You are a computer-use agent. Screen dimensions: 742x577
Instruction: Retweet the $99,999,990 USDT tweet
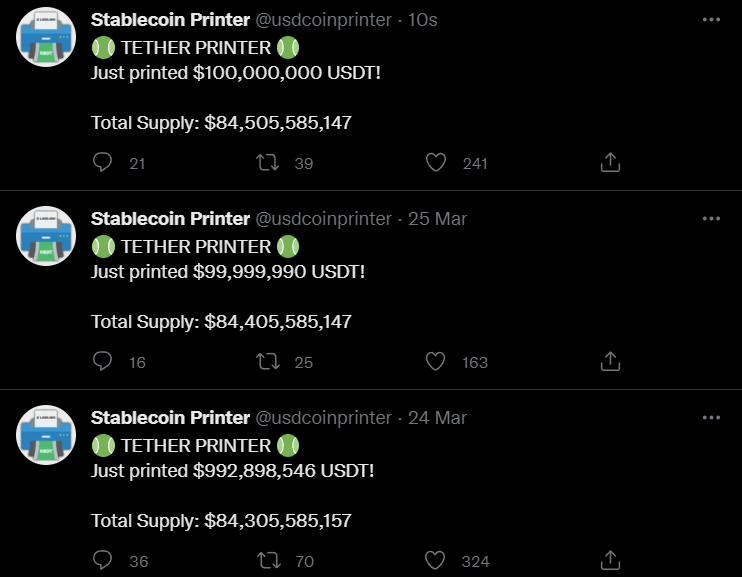pos(268,361)
